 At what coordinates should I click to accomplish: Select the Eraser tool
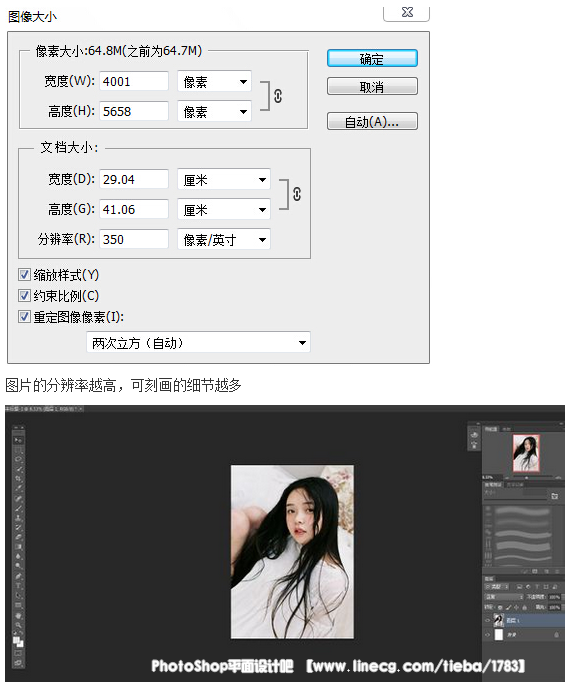pos(18,537)
